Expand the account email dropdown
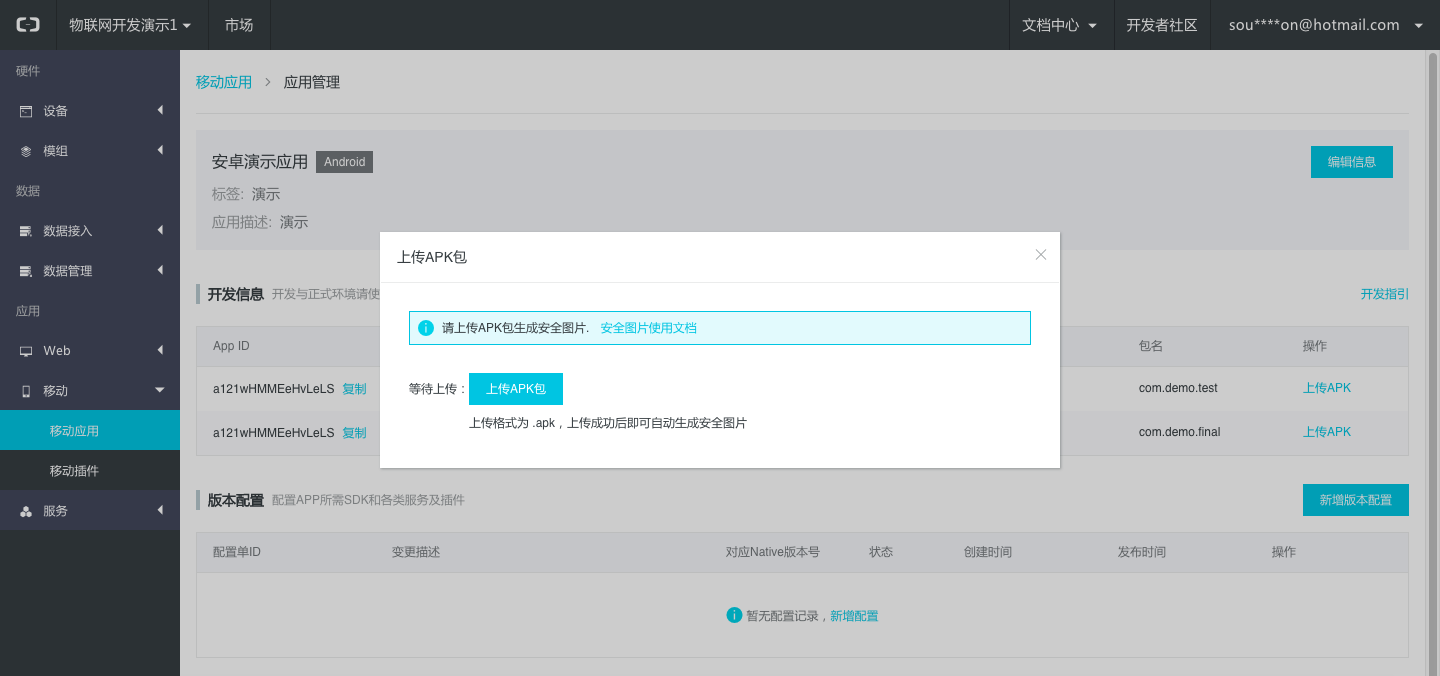1440x676 pixels. coord(1325,25)
